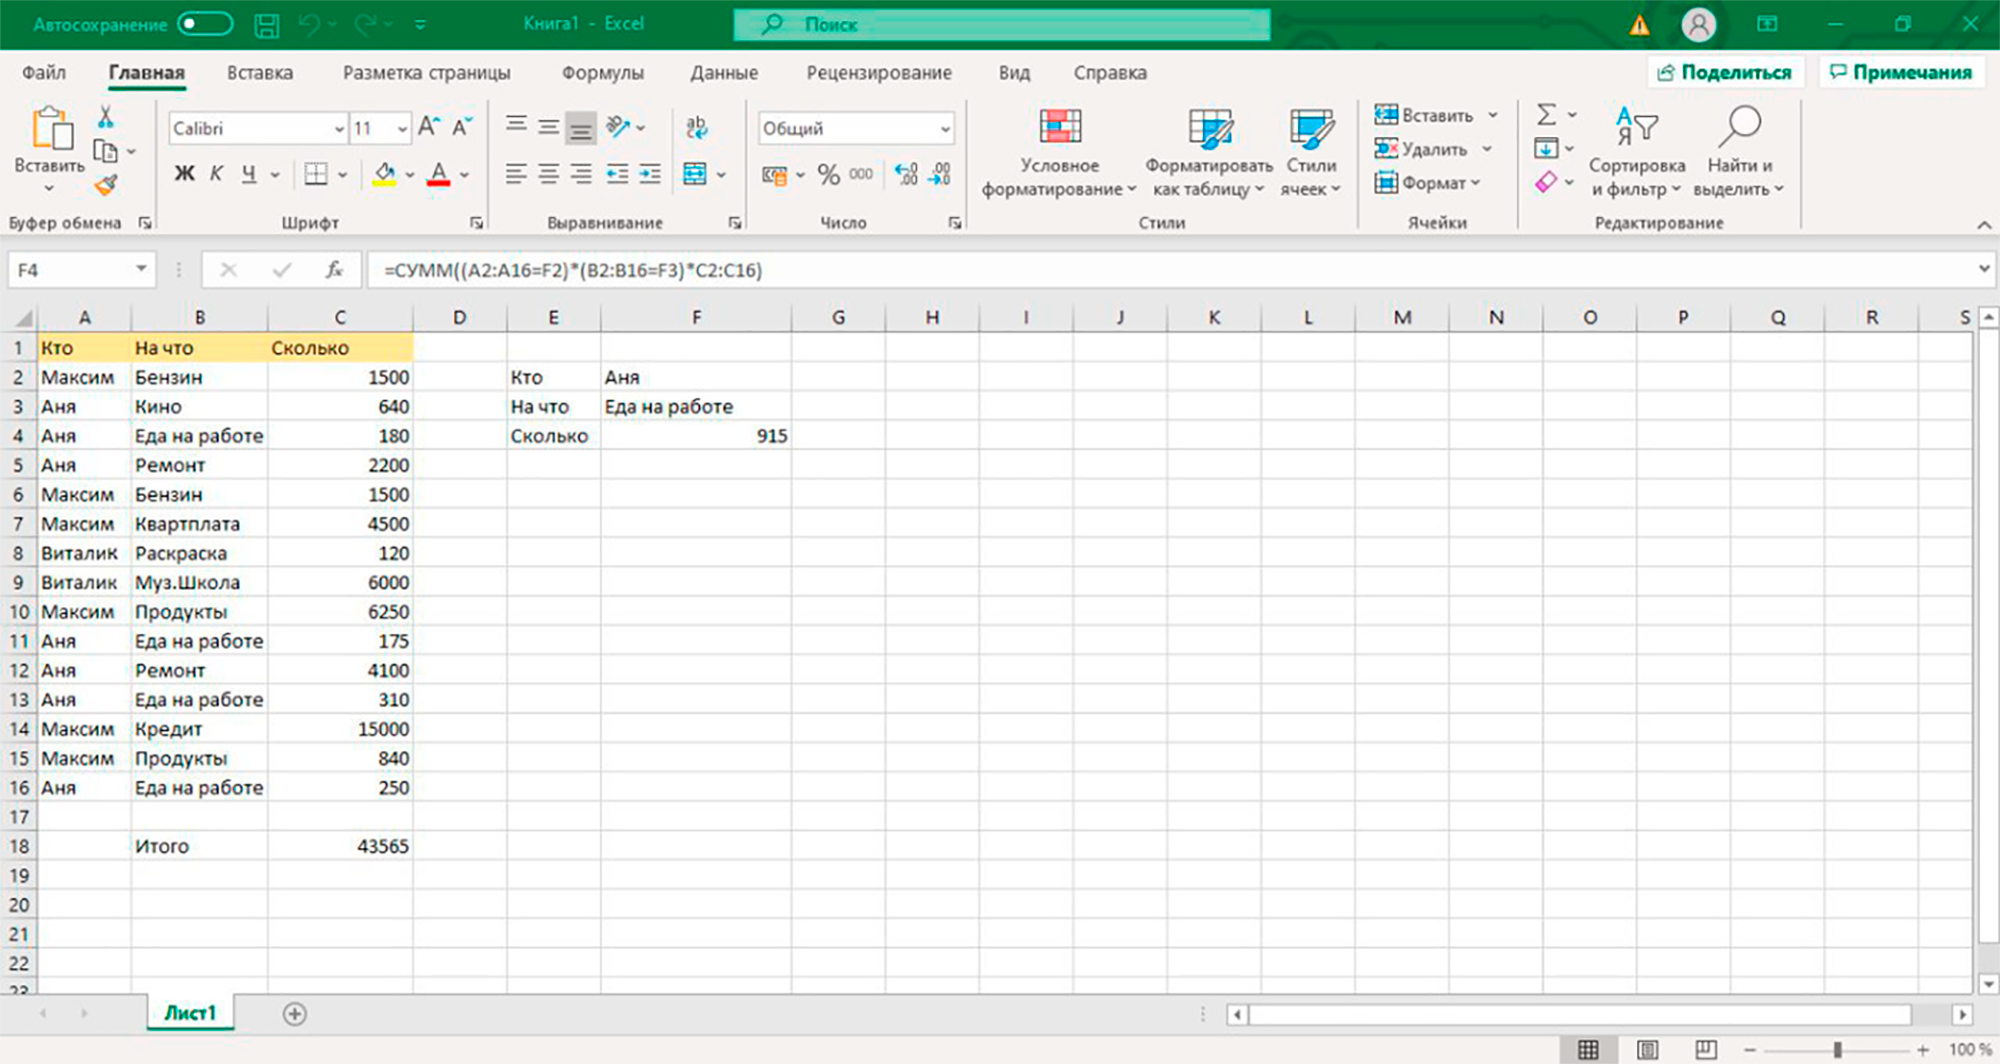
Task: Increase font size with larger A
Action: click(428, 127)
